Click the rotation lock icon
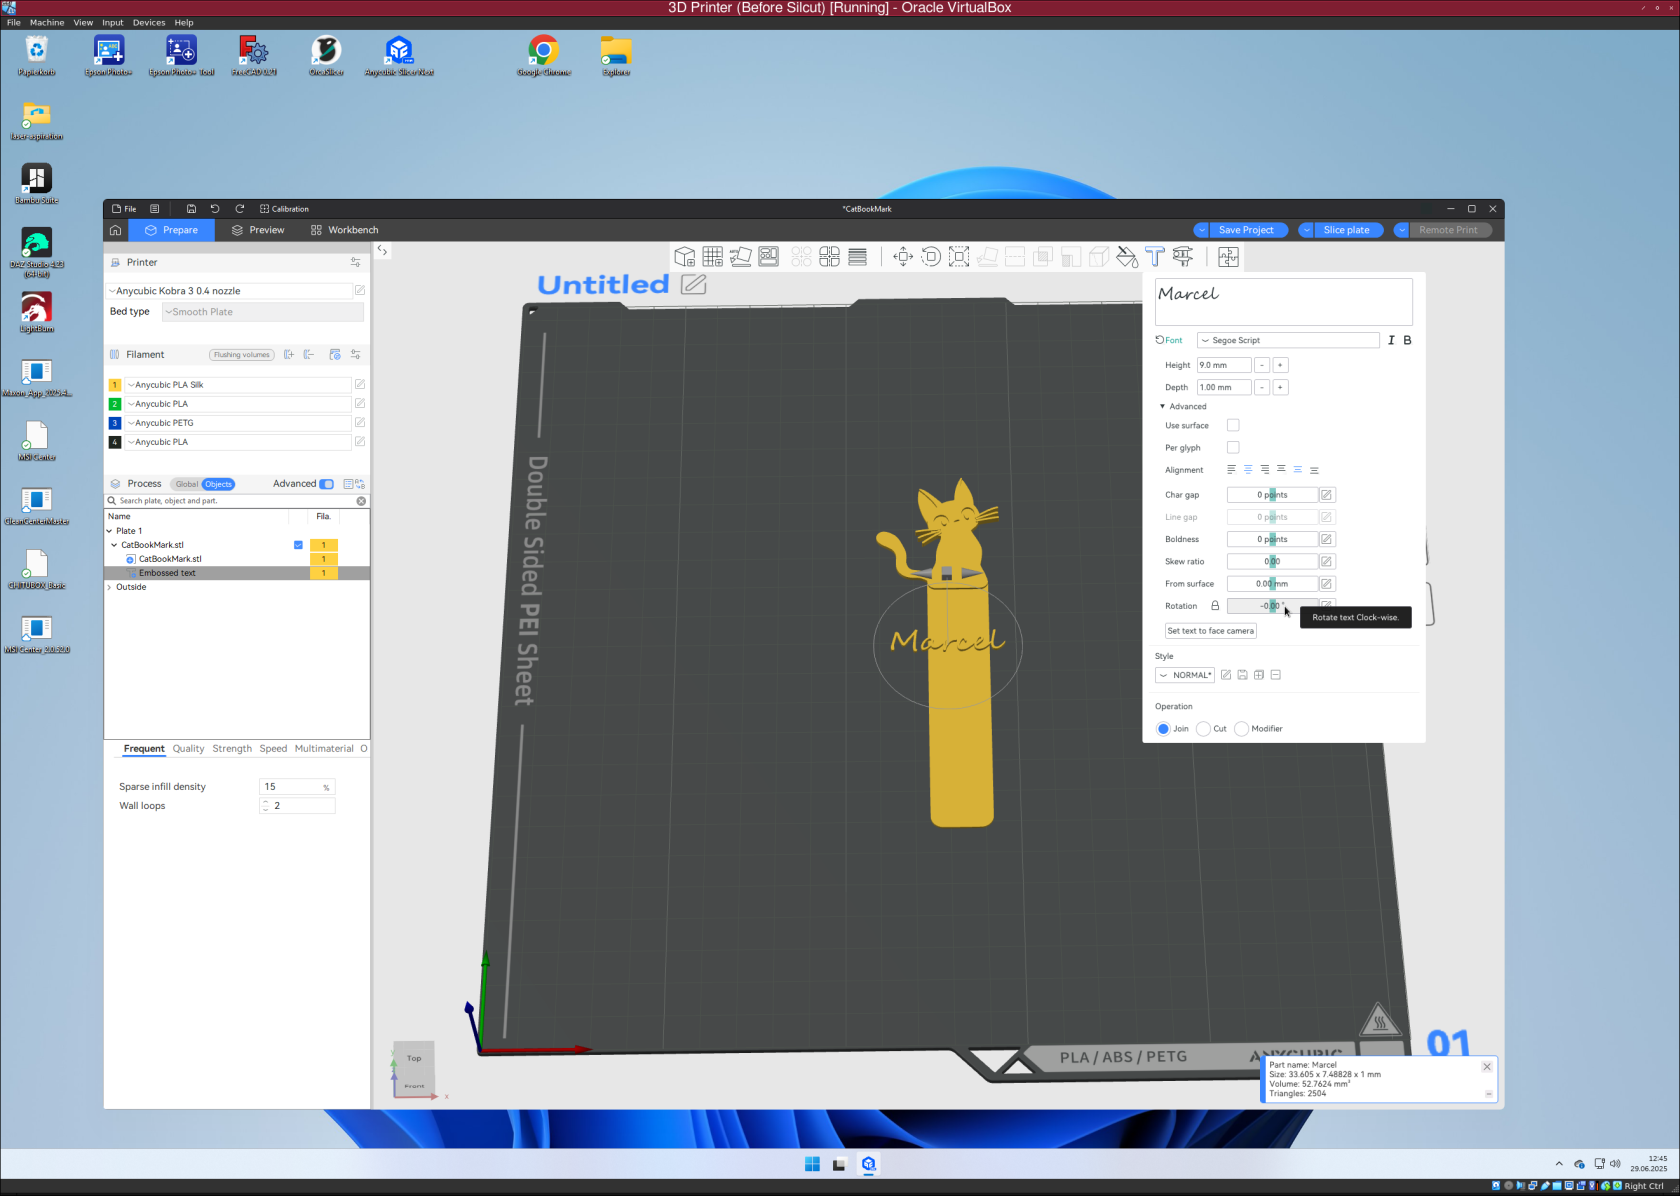This screenshot has height=1196, width=1680. 1215,605
